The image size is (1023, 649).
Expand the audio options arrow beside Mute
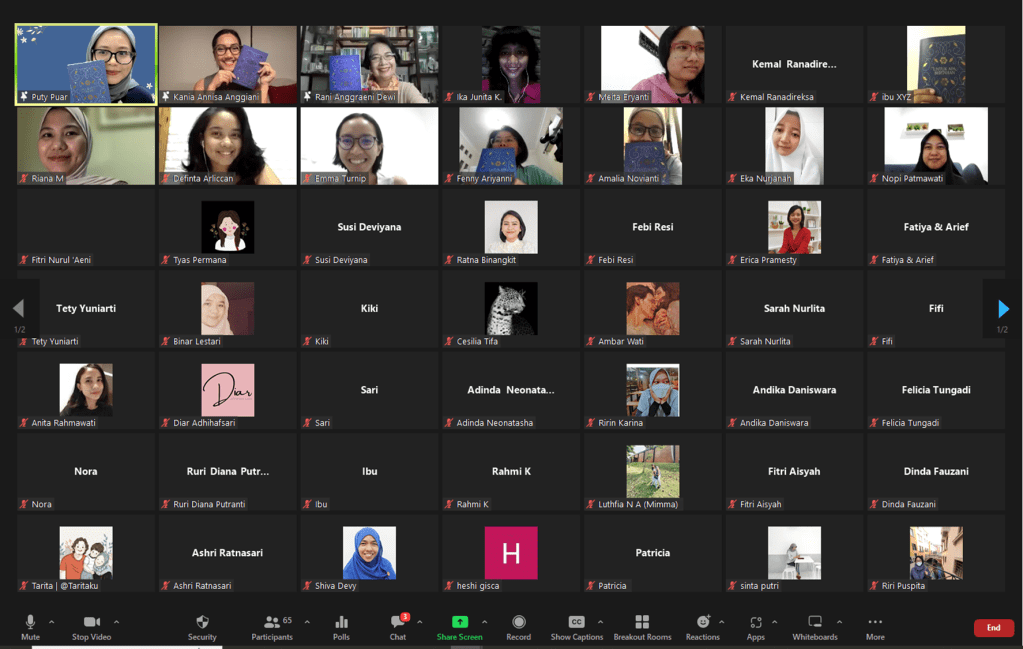(52, 622)
